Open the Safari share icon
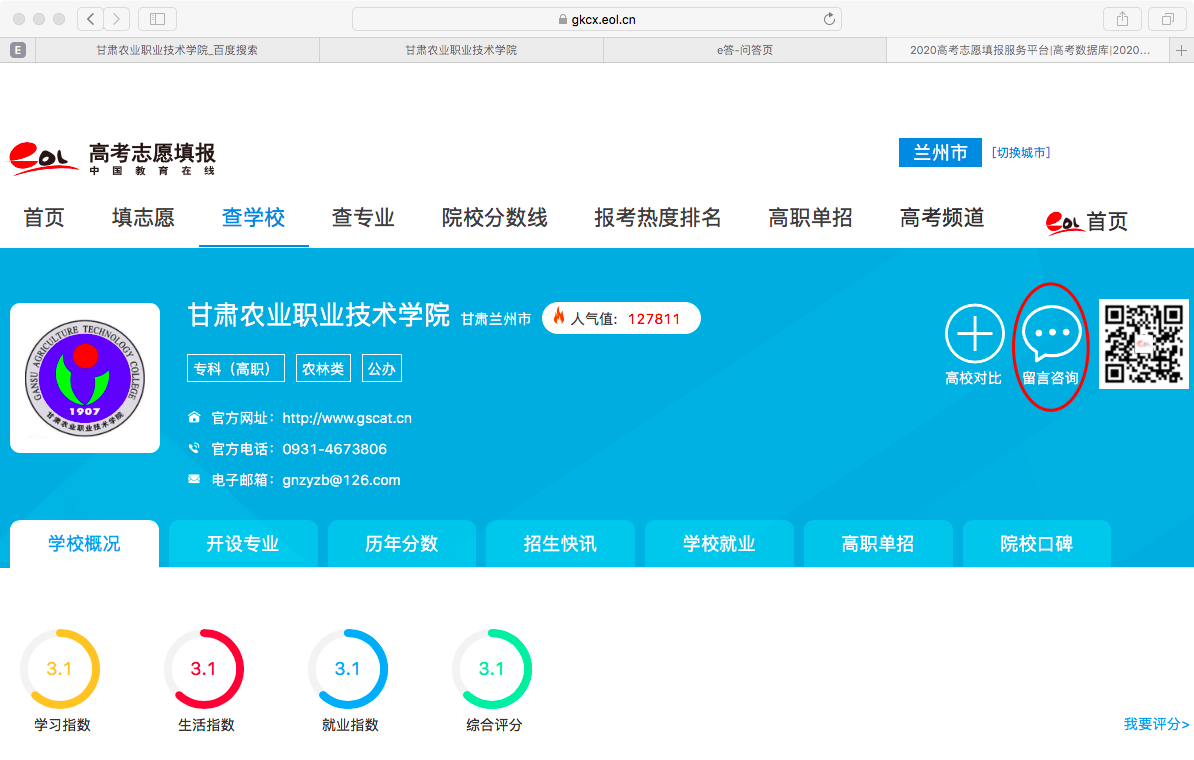Viewport: 1194px width, 760px height. pos(1122,19)
